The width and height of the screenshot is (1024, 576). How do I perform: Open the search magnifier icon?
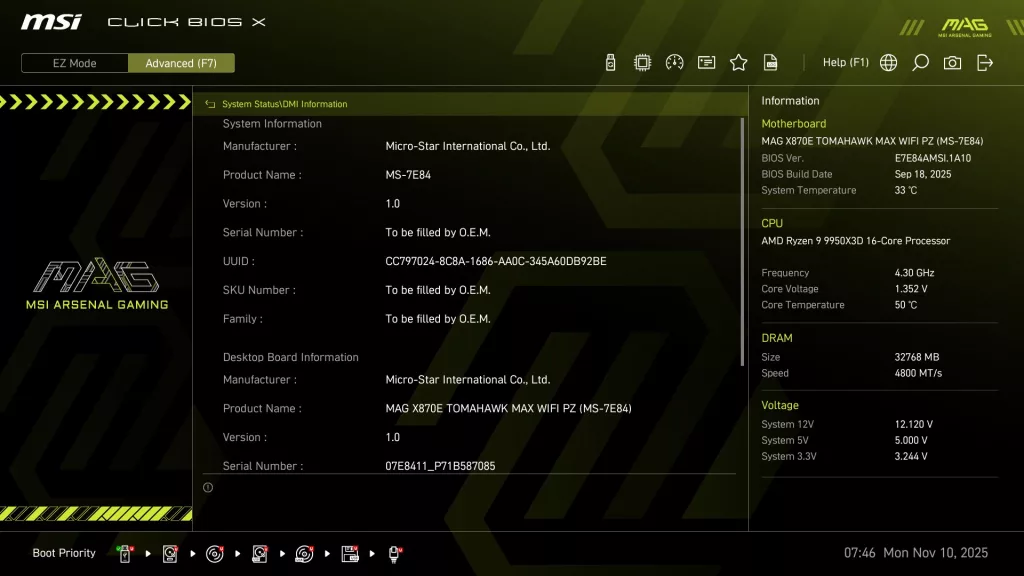(x=920, y=62)
